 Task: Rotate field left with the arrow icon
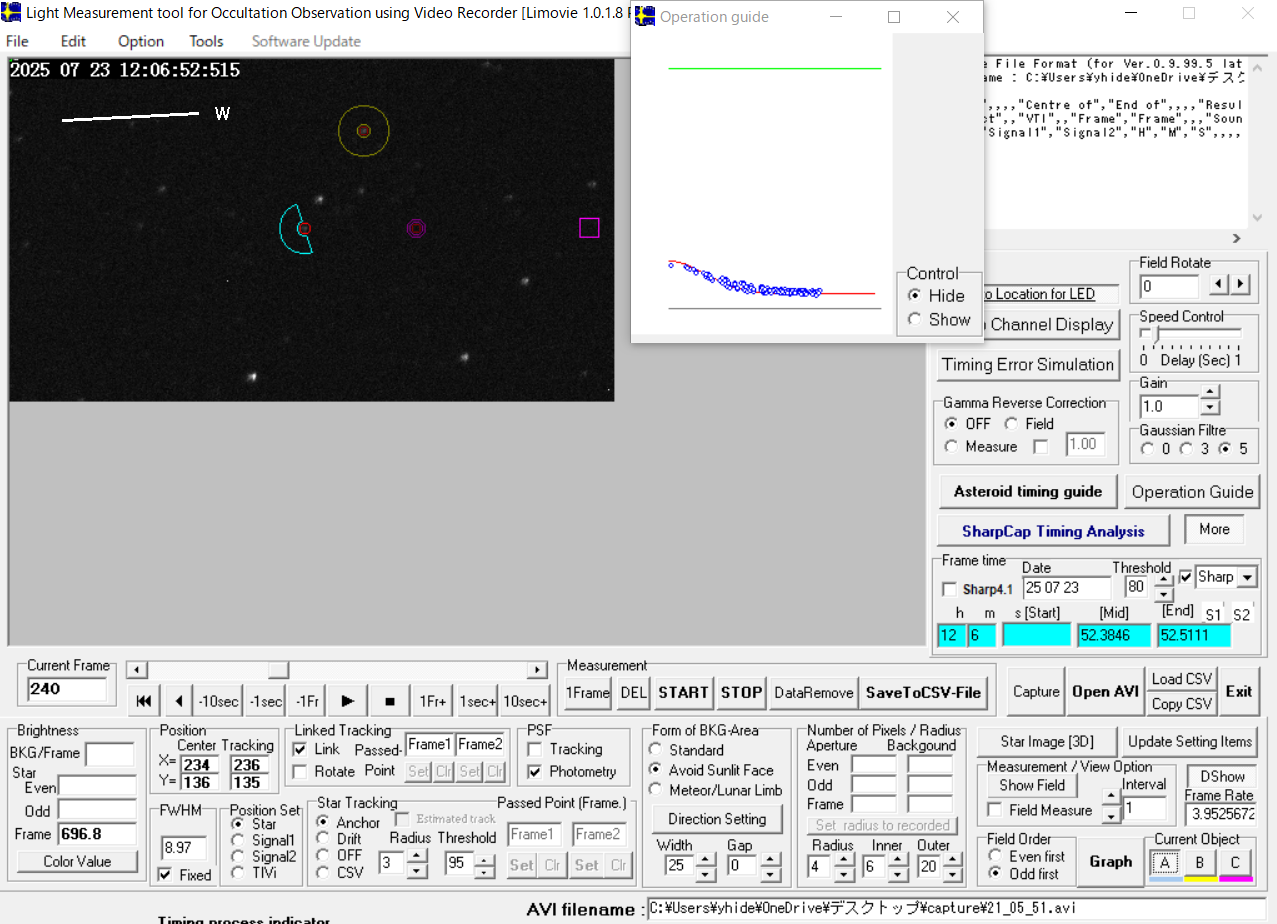1218,285
